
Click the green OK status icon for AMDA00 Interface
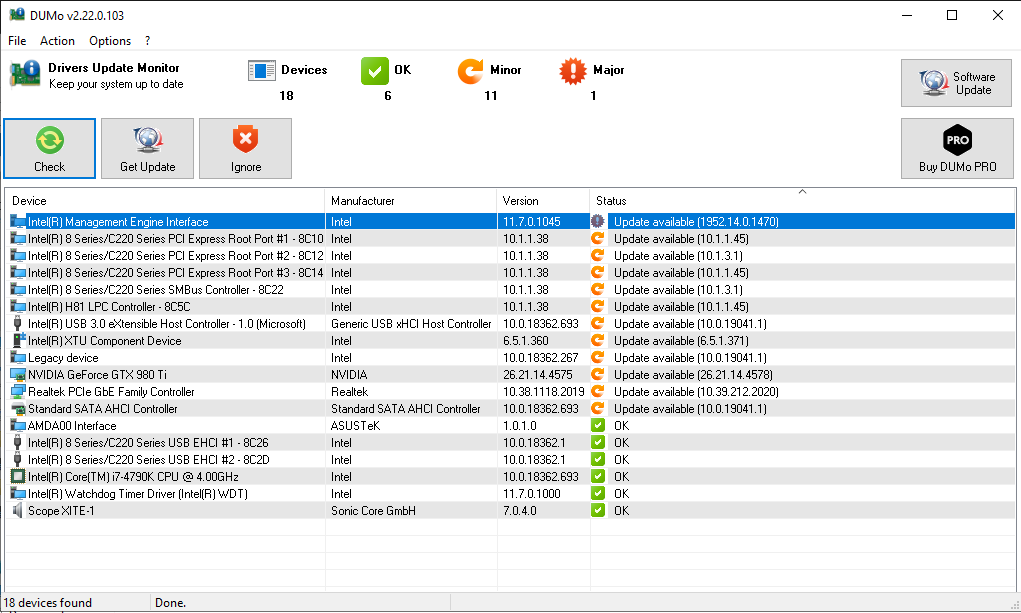tap(598, 426)
